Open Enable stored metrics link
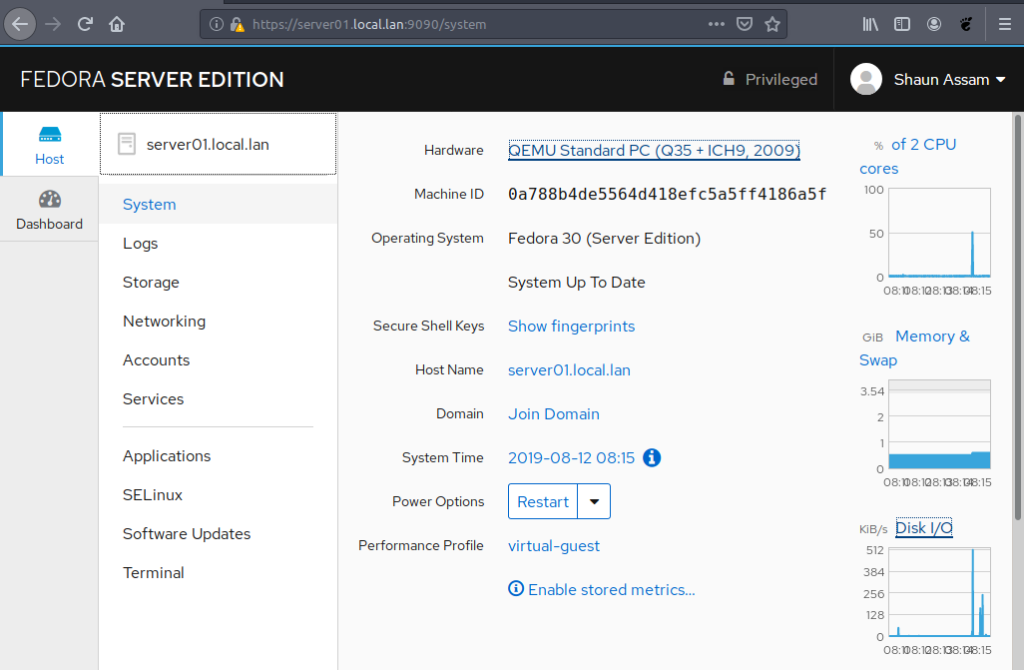The height and width of the screenshot is (670, 1024). [x=610, y=590]
